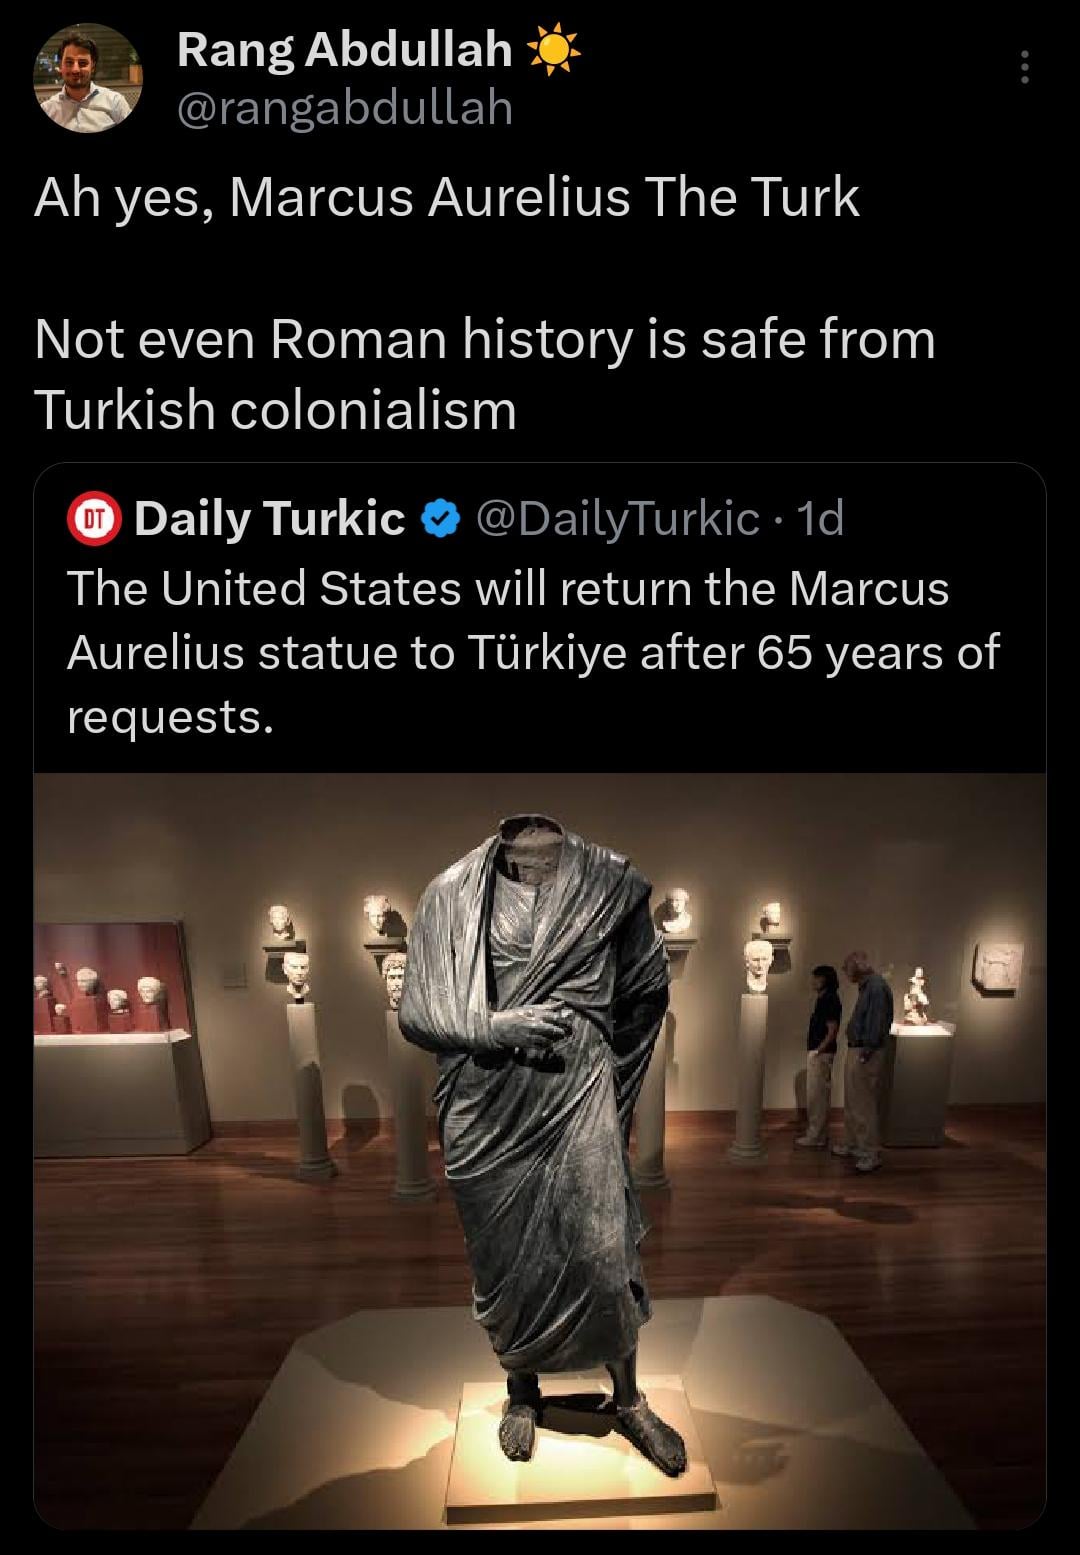The height and width of the screenshot is (1555, 1080).
Task: Click the blue verified badge beside Daily Turkic
Action: click(439, 518)
